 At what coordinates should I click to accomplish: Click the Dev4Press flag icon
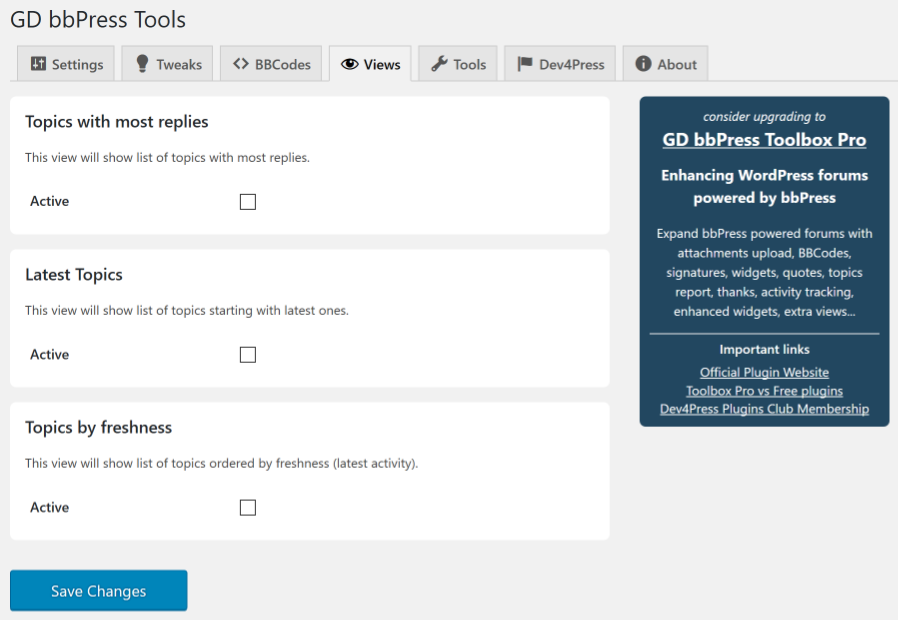coord(525,64)
